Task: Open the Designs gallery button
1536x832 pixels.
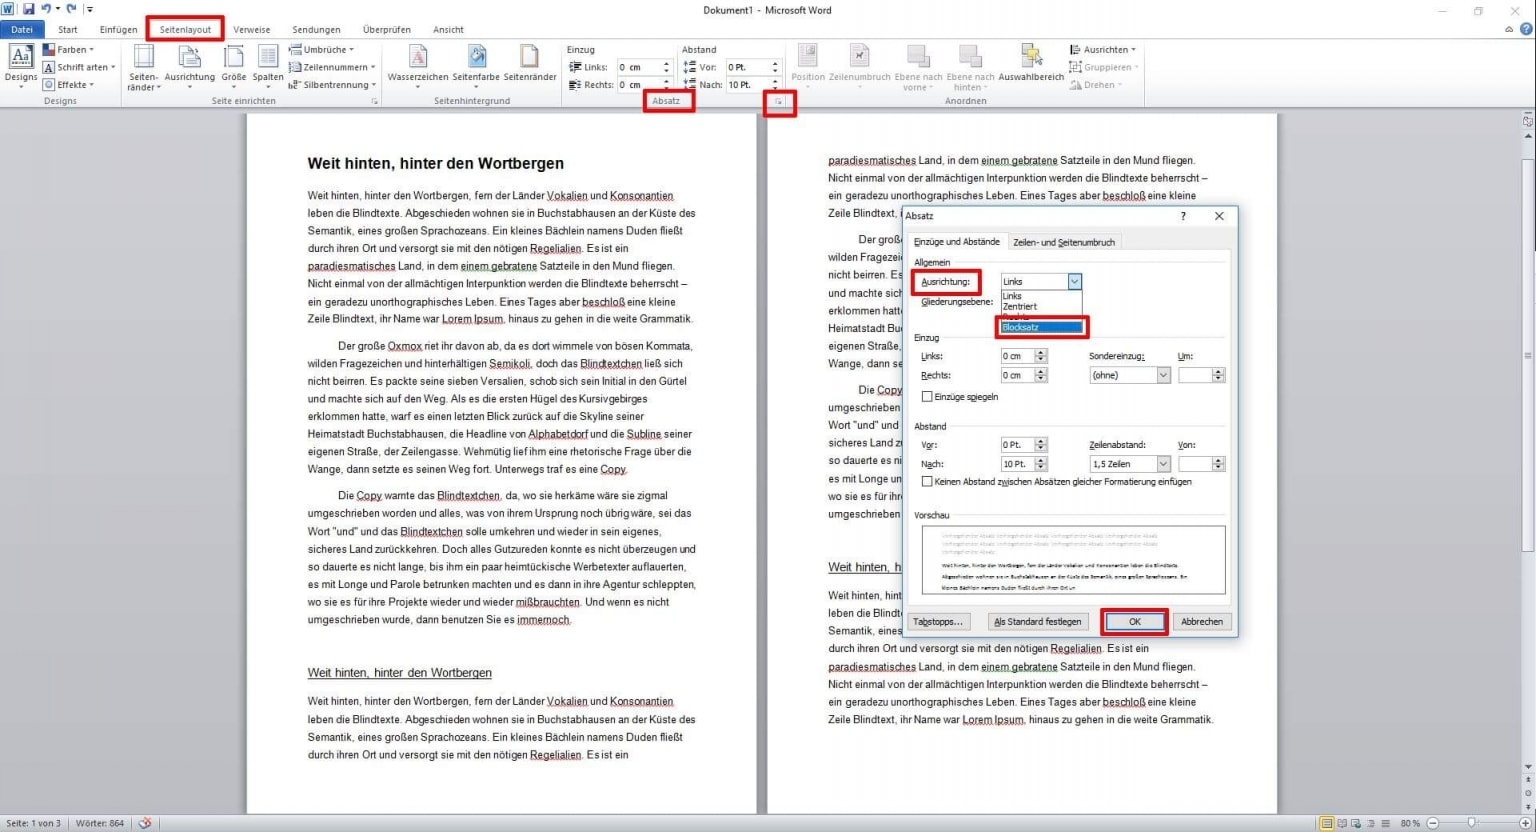Action: (20, 67)
